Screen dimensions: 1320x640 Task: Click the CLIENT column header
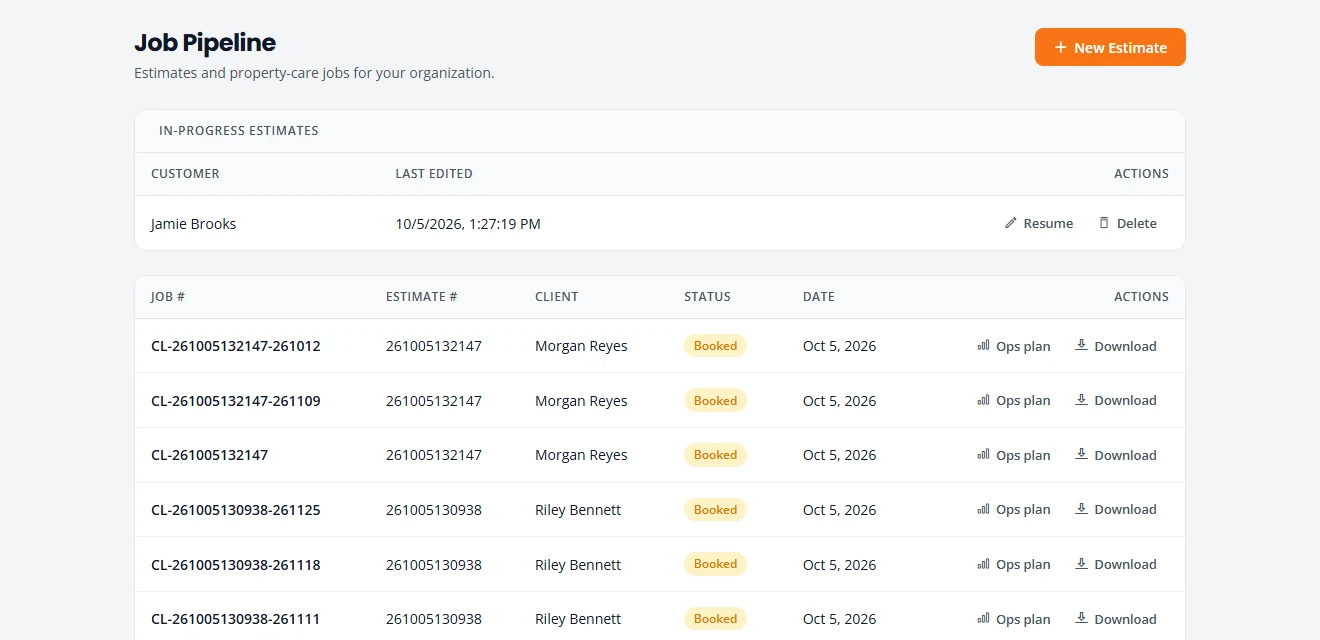(x=557, y=297)
